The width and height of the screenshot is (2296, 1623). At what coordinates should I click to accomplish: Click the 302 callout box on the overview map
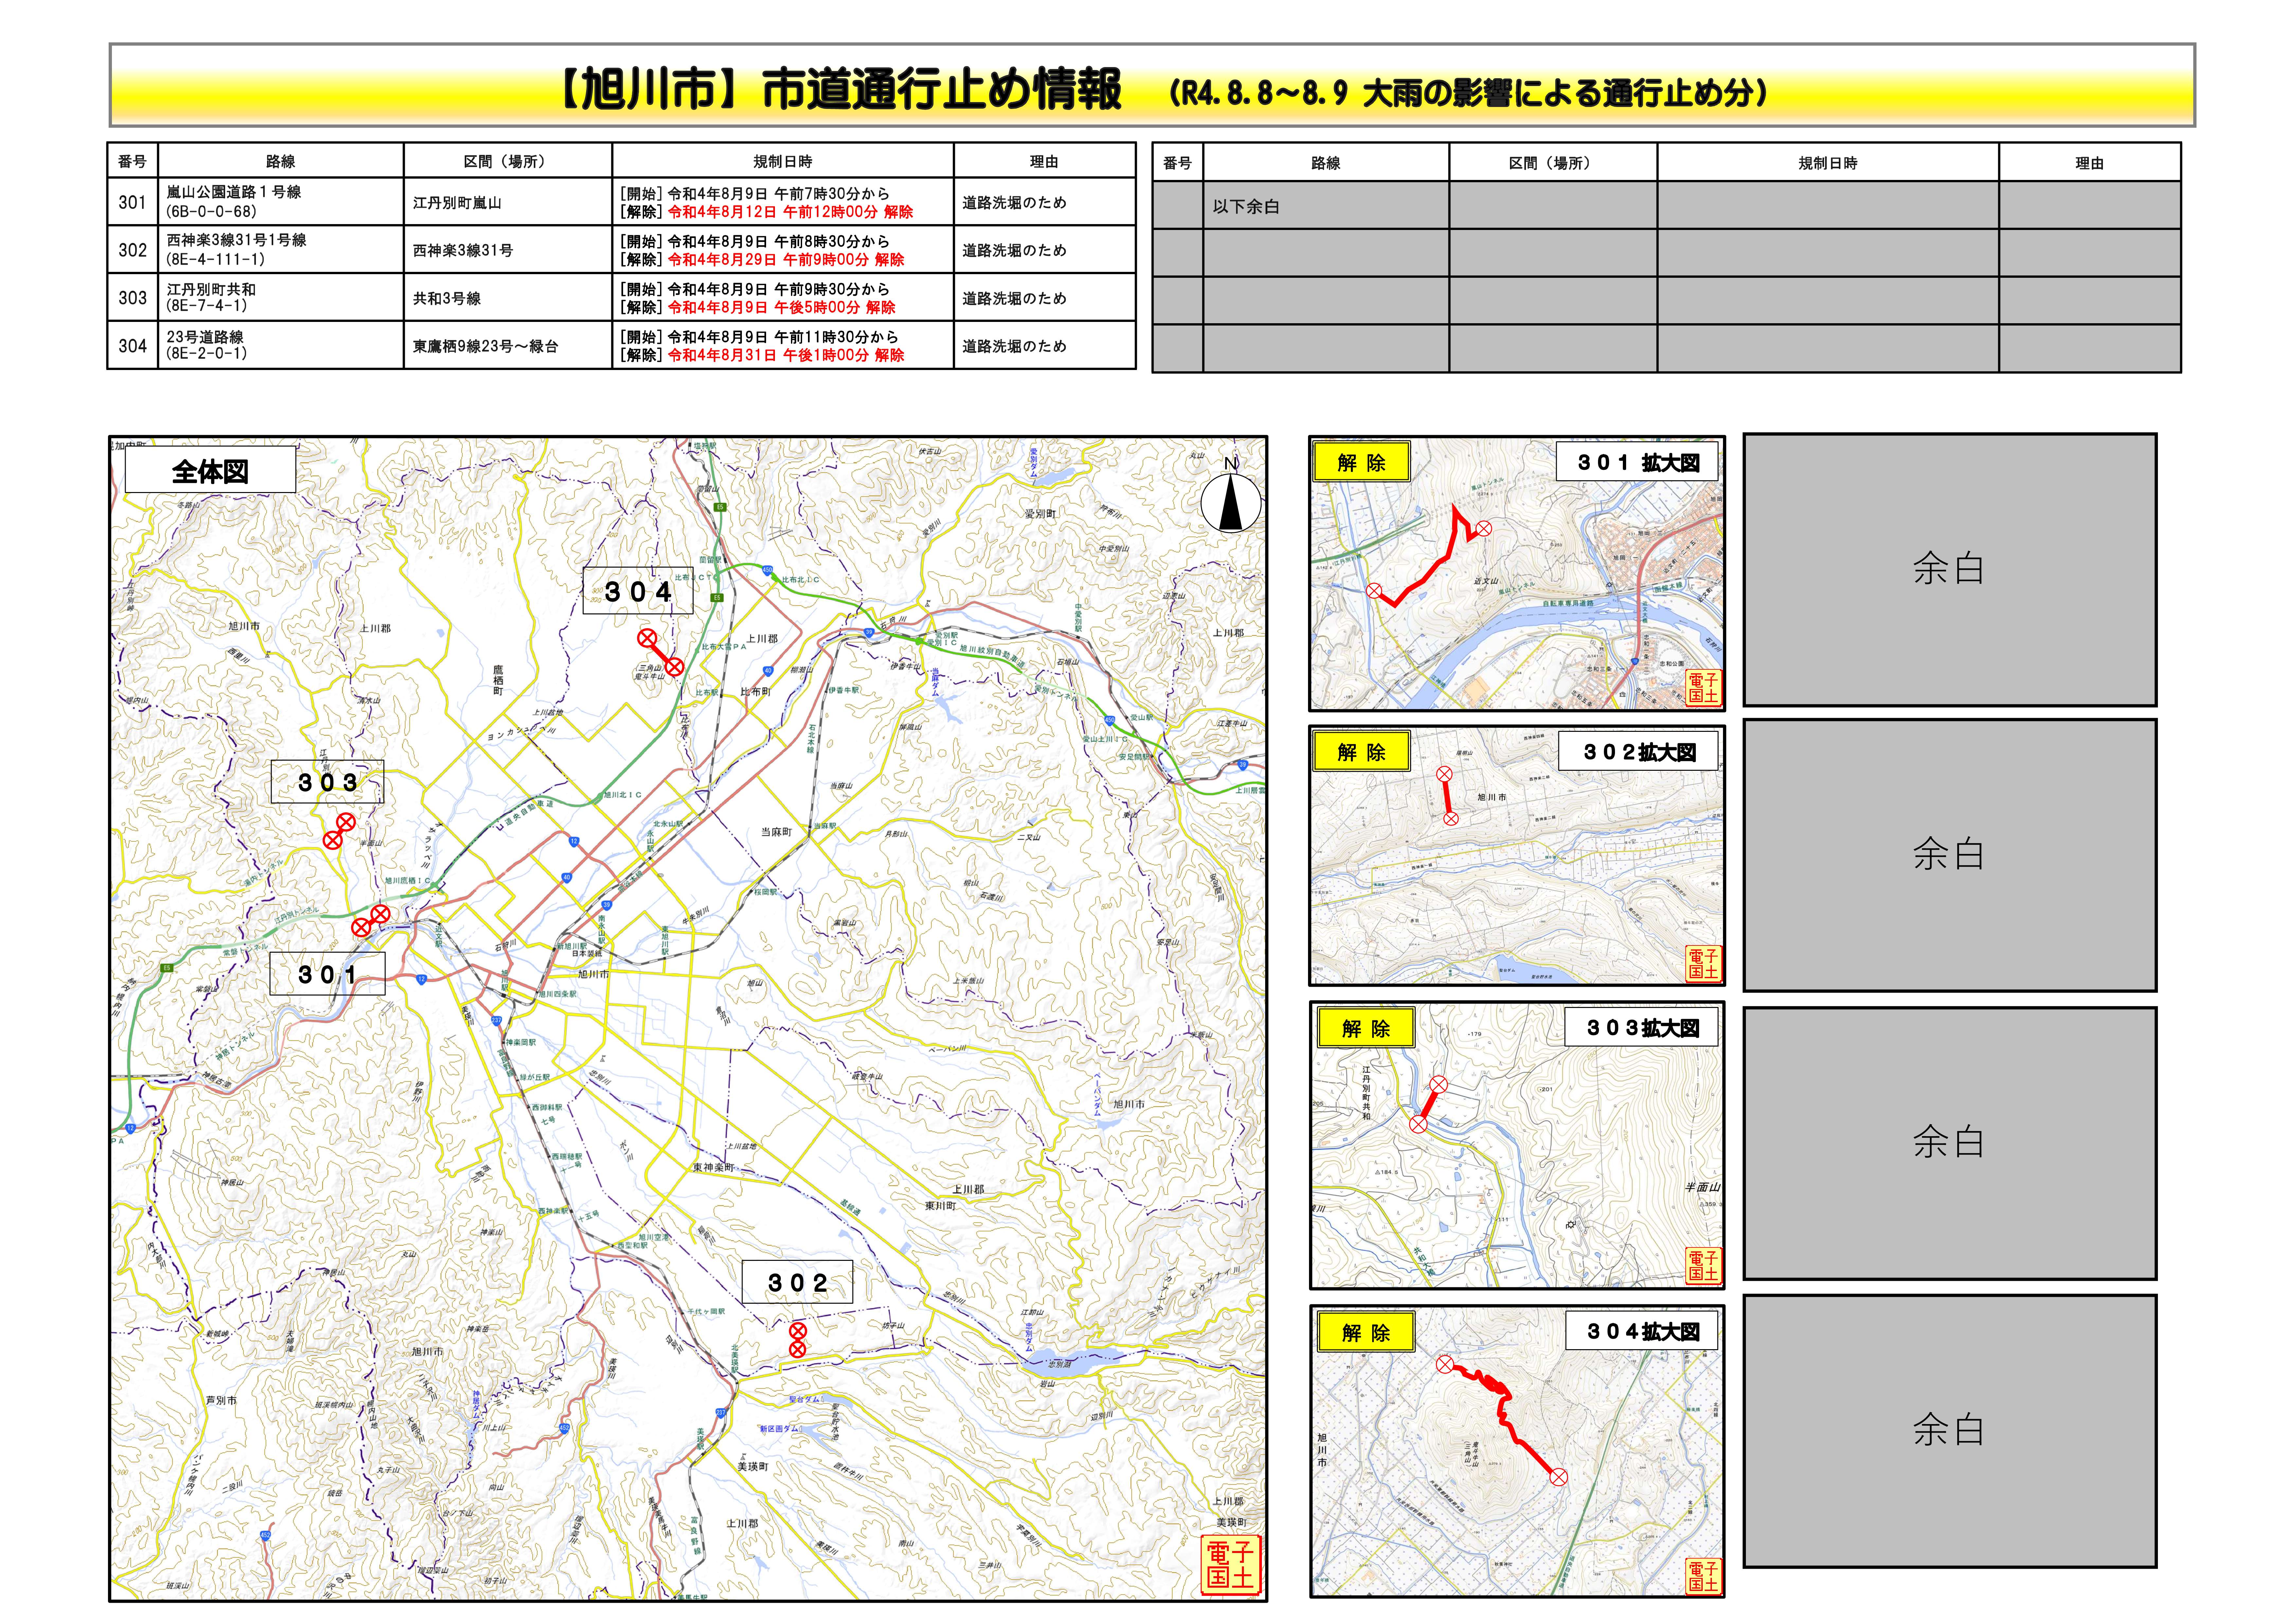[797, 1282]
